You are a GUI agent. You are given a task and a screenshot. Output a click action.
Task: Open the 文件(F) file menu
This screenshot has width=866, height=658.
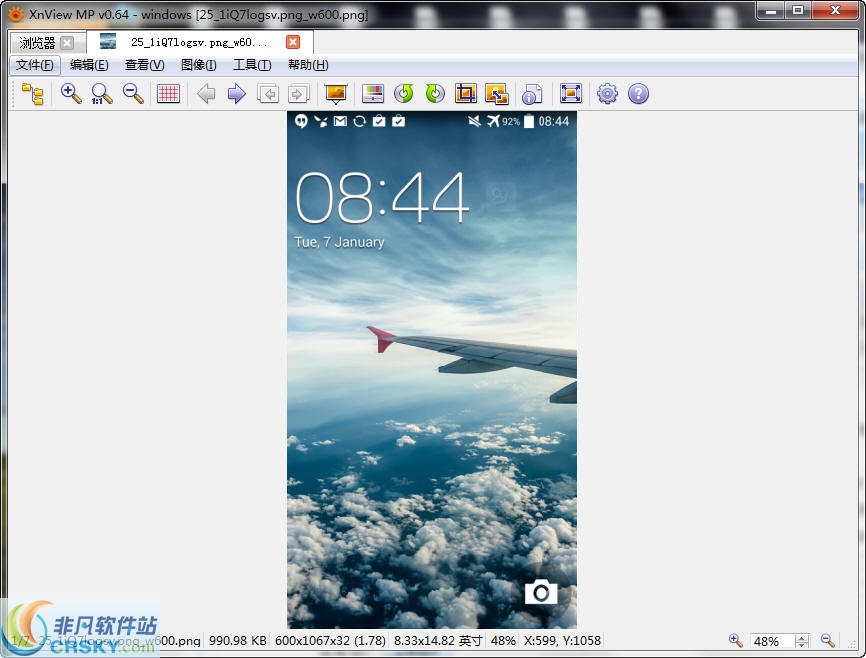point(35,65)
